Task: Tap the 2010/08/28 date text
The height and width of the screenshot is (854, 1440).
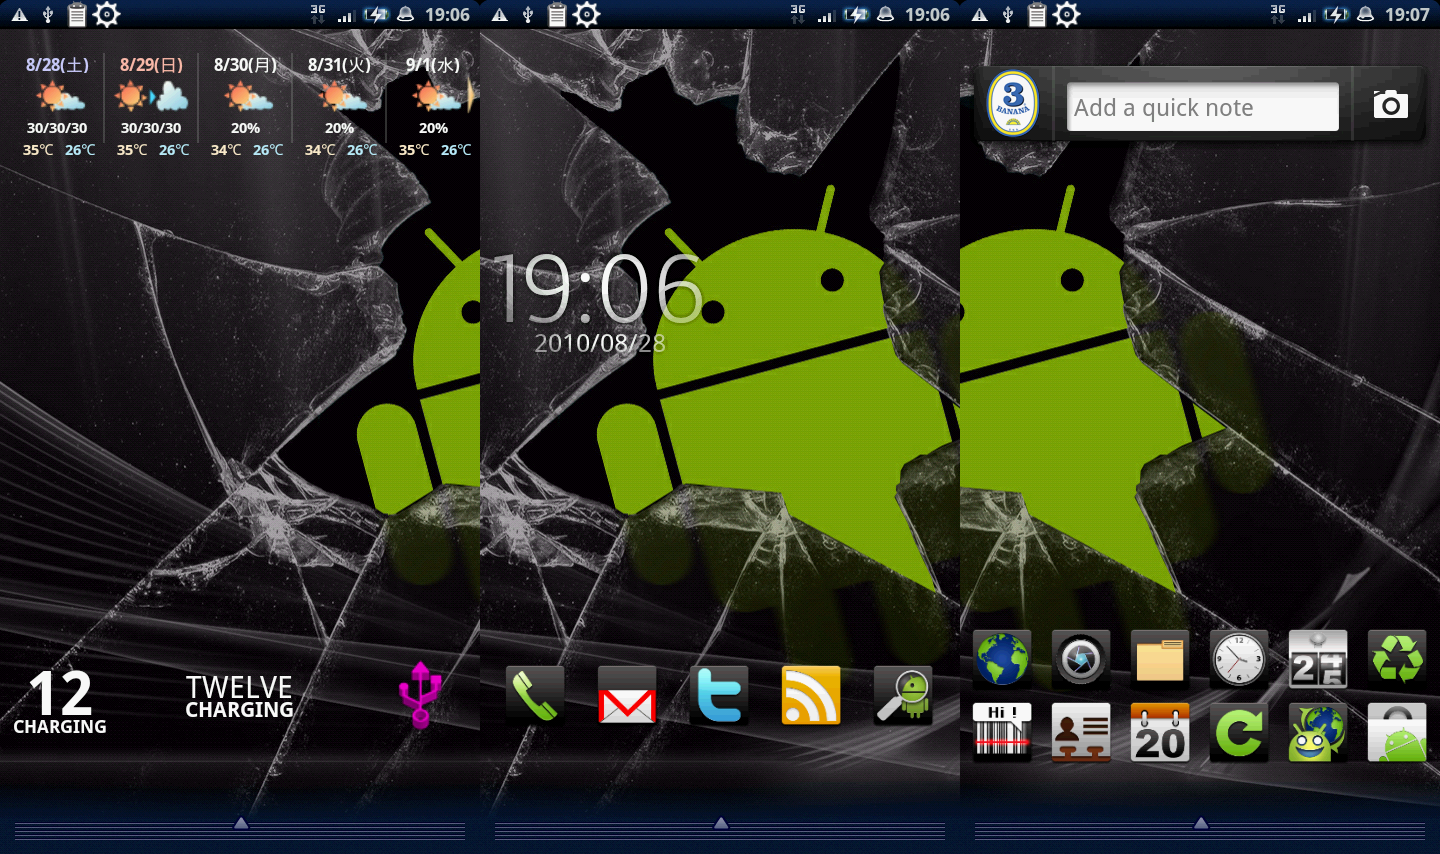Action: click(x=600, y=343)
